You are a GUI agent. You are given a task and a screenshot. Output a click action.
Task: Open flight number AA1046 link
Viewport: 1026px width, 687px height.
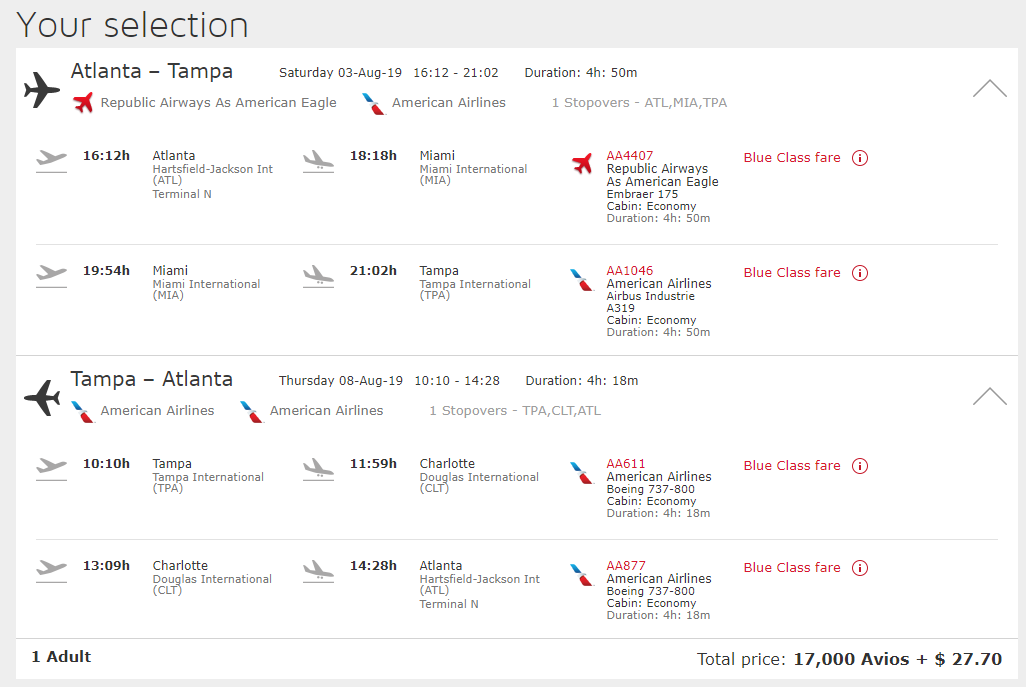pos(630,271)
